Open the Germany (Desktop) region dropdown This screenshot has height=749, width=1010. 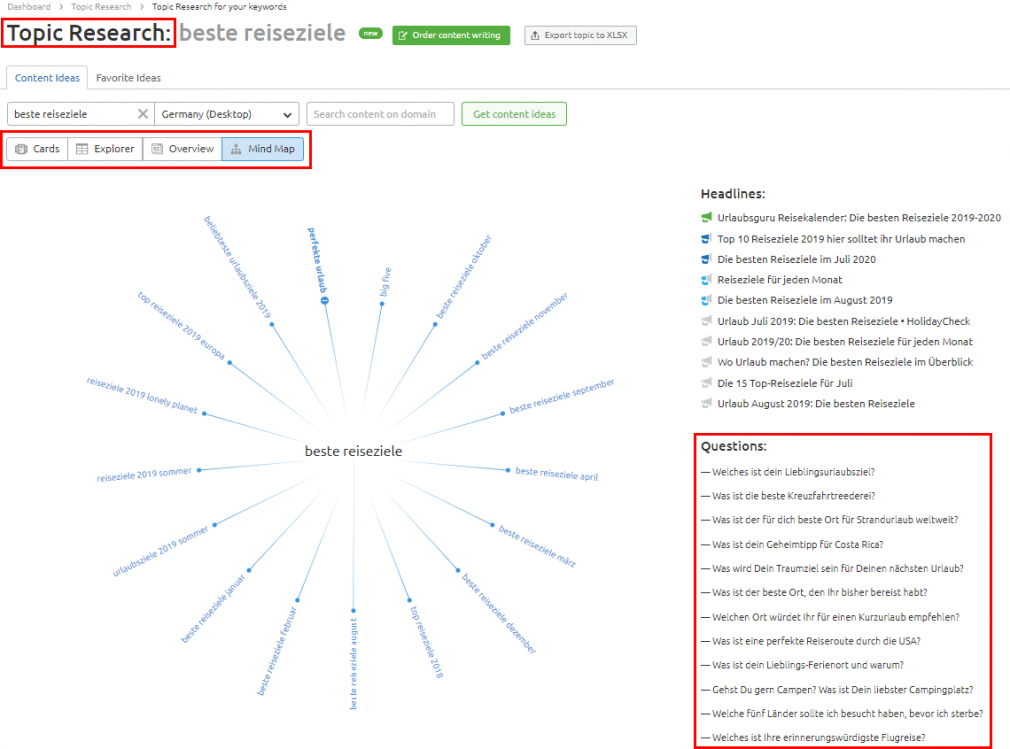click(227, 114)
